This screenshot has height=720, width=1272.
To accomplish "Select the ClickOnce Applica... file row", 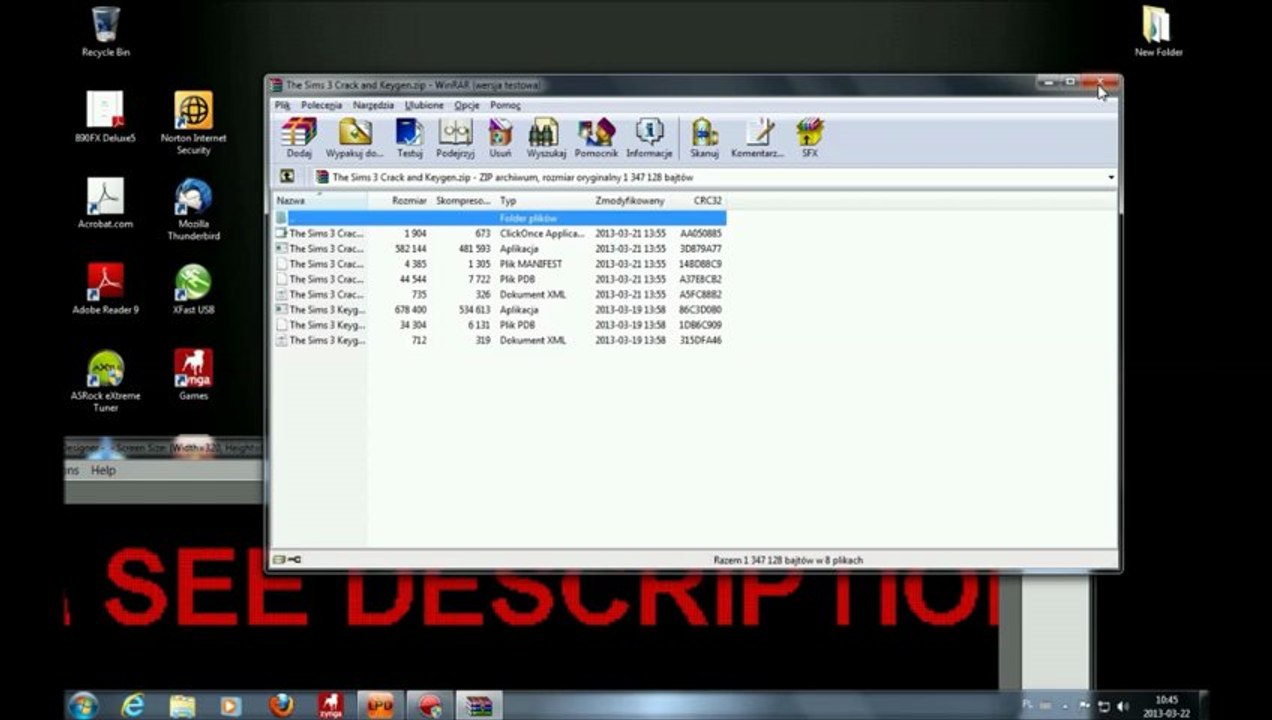I will click(x=499, y=233).
